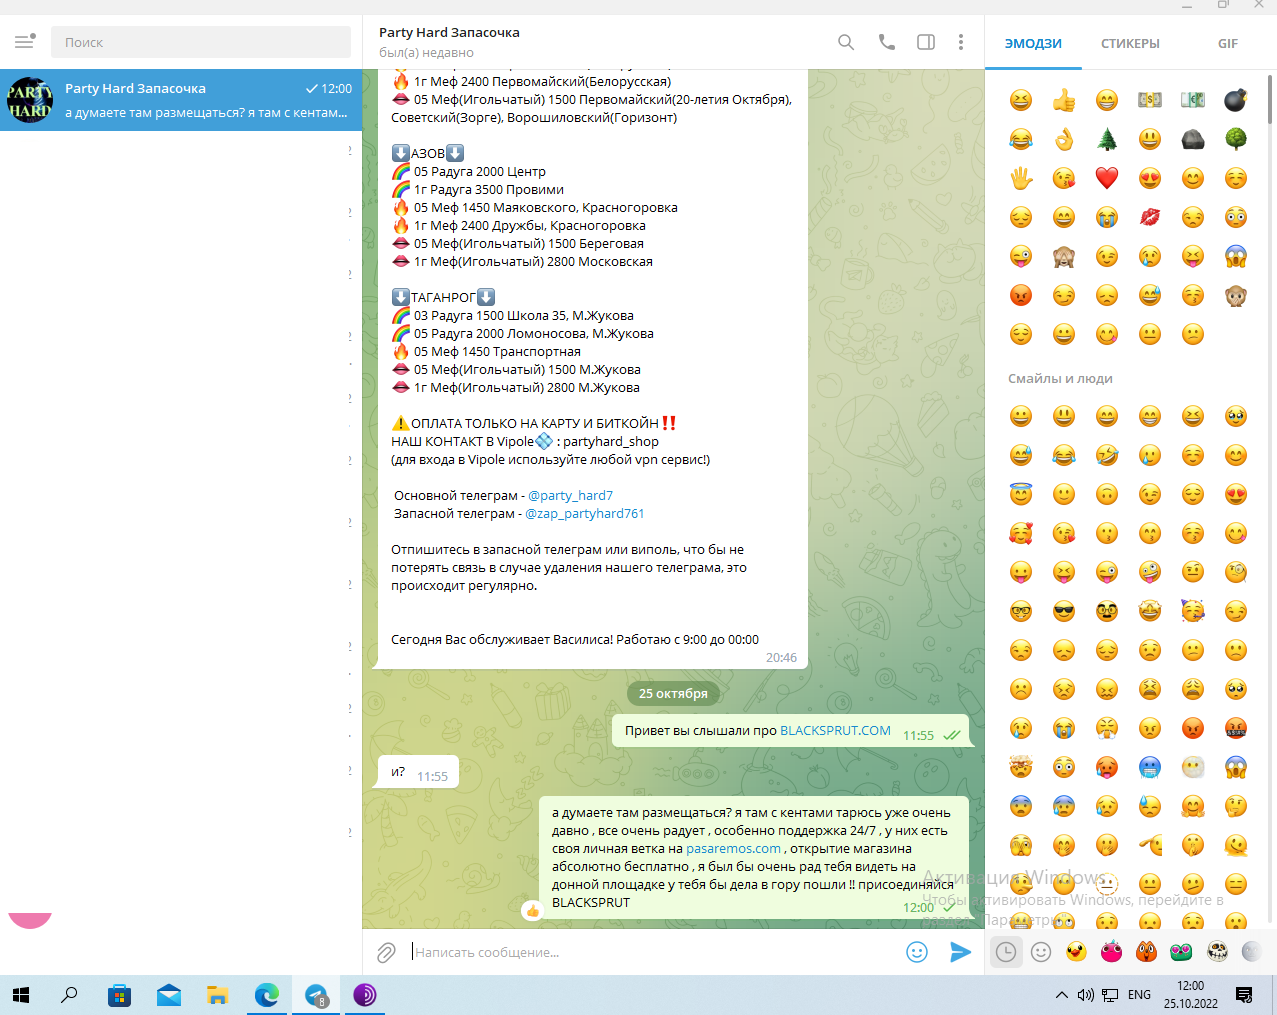The width and height of the screenshot is (1277, 1015).
Task: Insert the gray rock emoji
Action: 1193,139
